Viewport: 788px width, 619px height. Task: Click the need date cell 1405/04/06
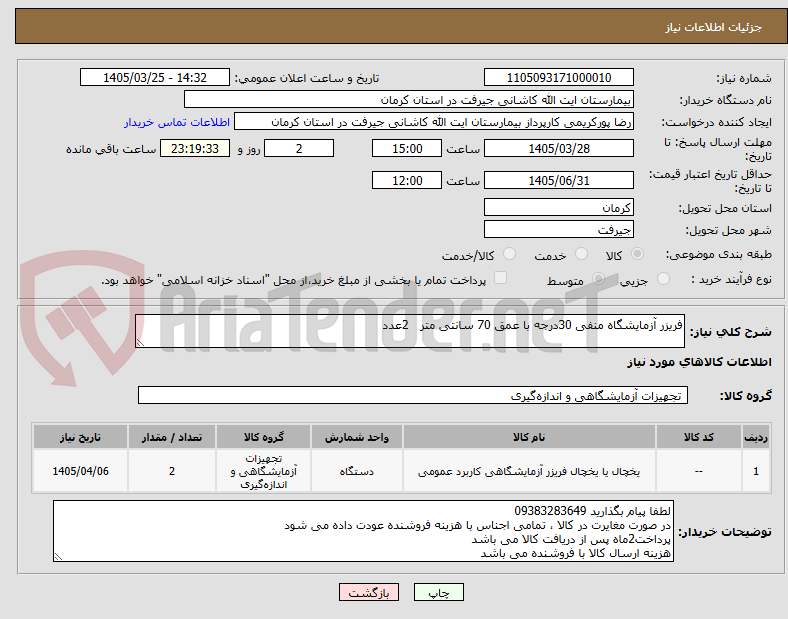click(80, 471)
